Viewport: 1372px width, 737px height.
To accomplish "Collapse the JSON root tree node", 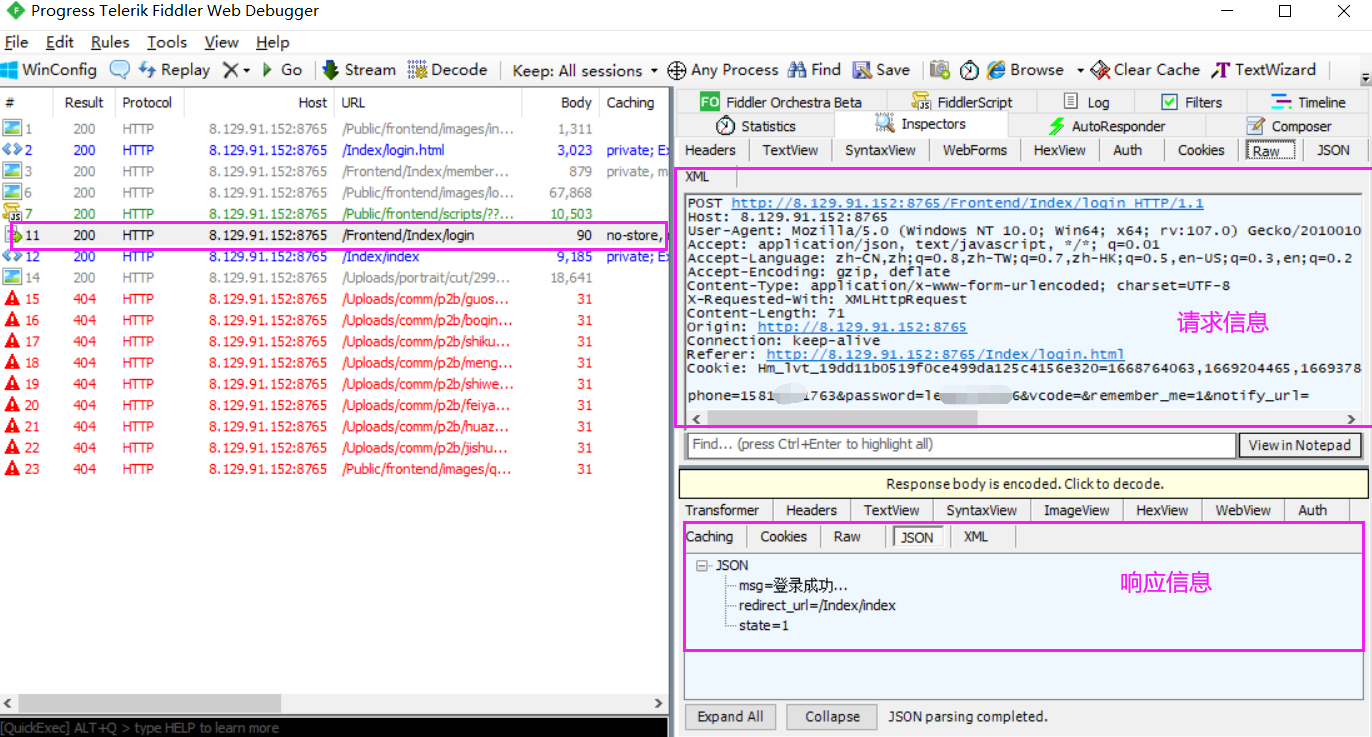I will (x=703, y=565).
